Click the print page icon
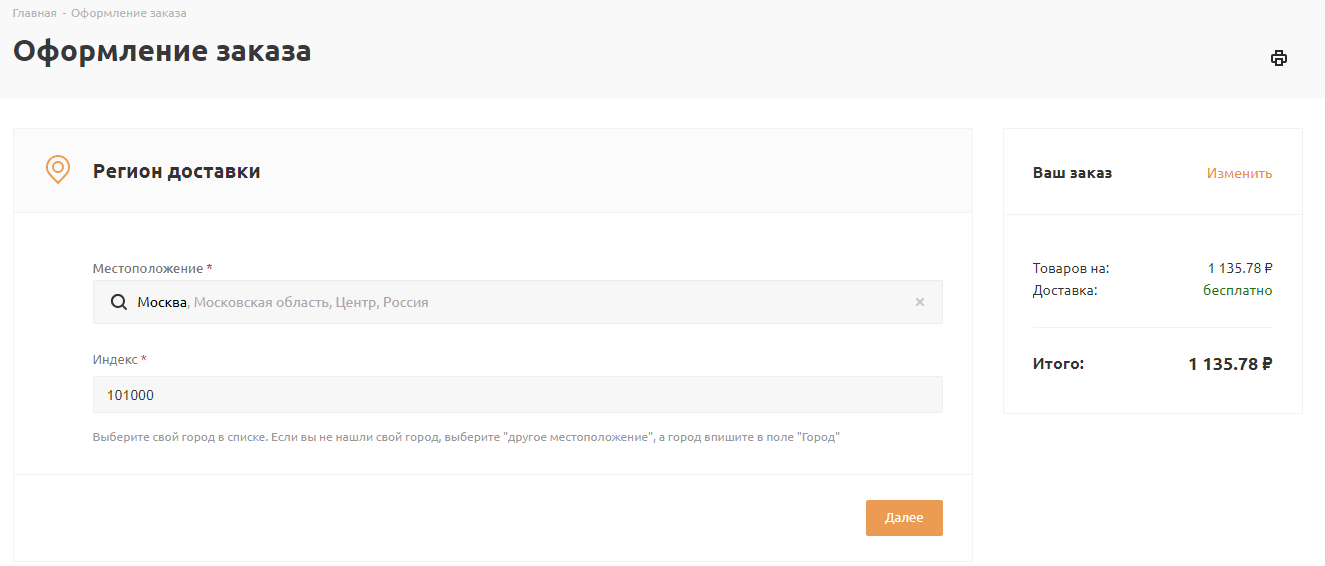Viewport: 1325px width, 566px height. point(1278,58)
